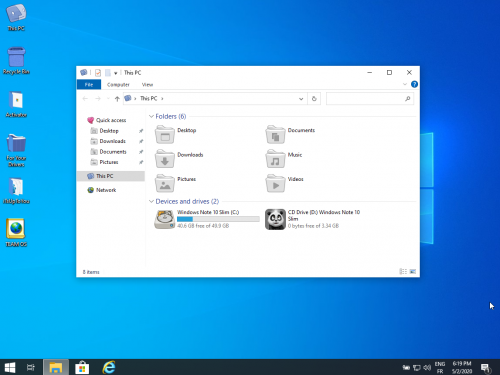Open Task View on the taskbar
Image resolution: width=500 pixels, height=375 pixels.
tap(31, 367)
